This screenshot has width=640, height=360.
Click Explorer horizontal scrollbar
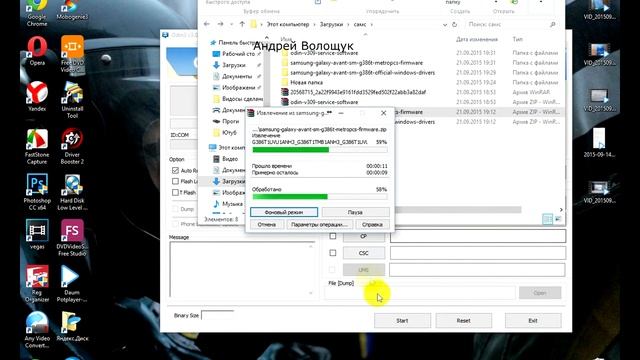pyautogui.click(x=459, y=210)
